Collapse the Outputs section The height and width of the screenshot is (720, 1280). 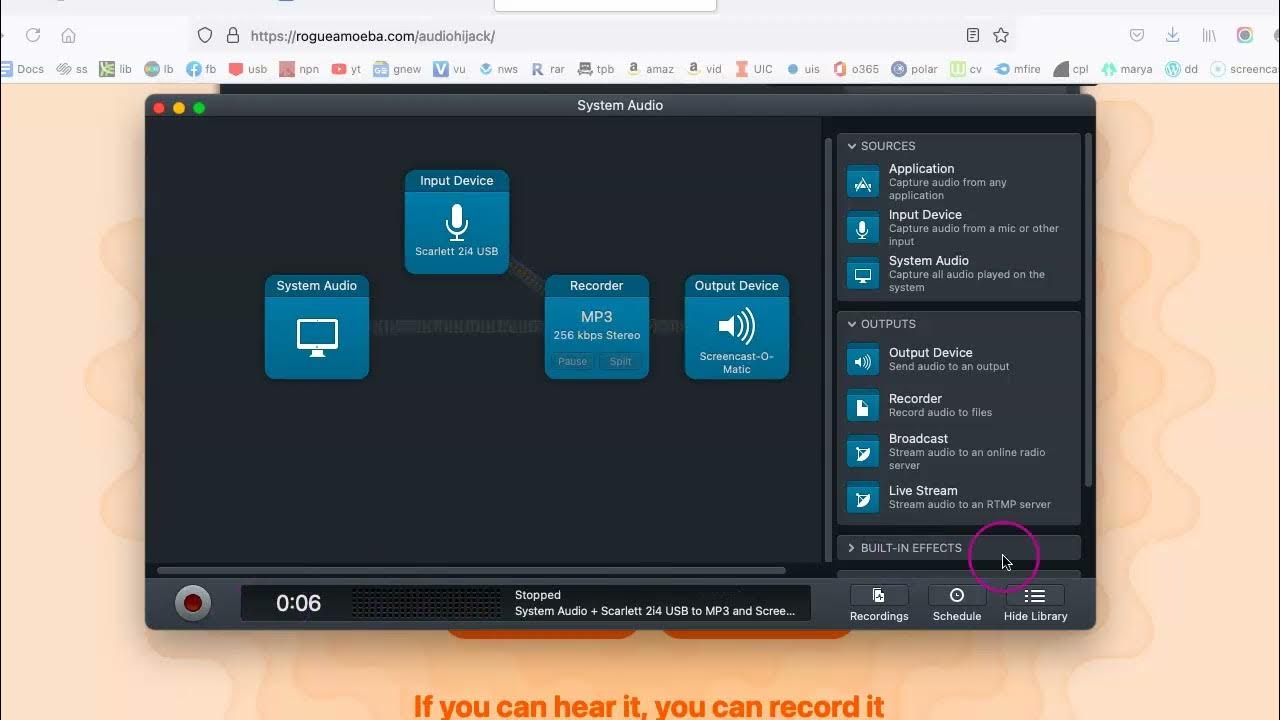tap(852, 324)
